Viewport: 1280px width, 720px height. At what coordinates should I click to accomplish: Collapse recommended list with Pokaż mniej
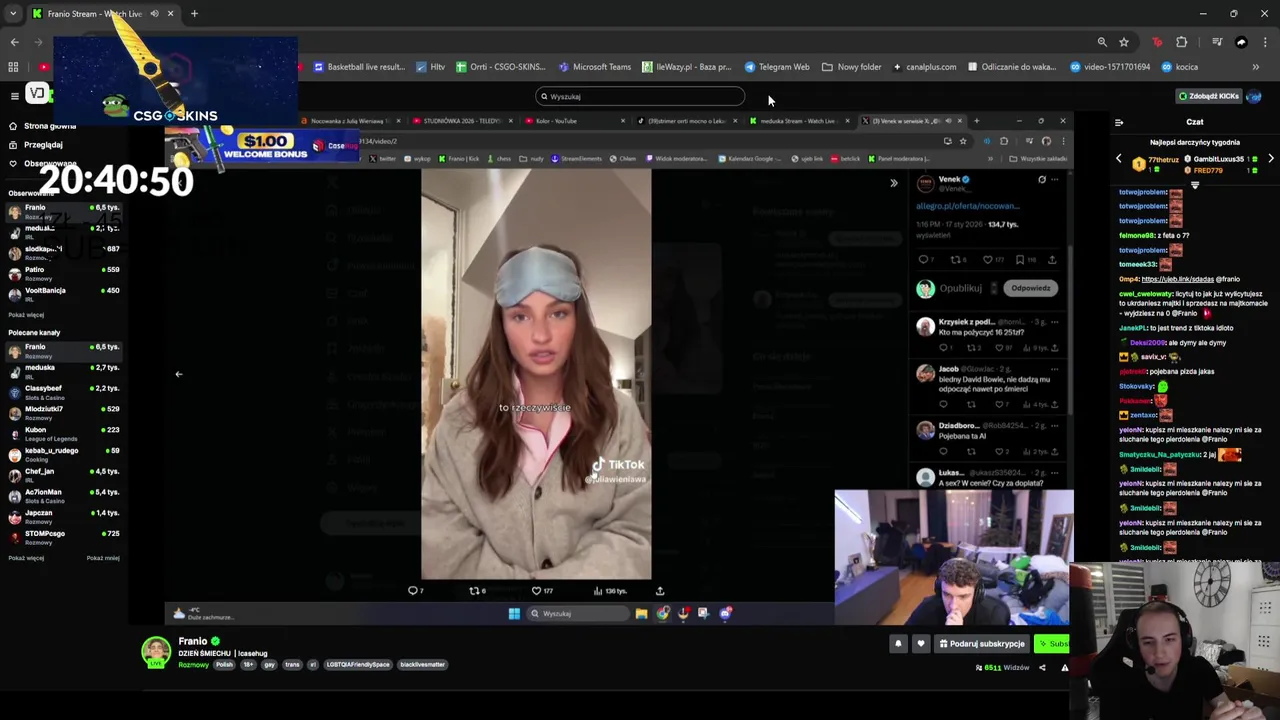pos(103,558)
